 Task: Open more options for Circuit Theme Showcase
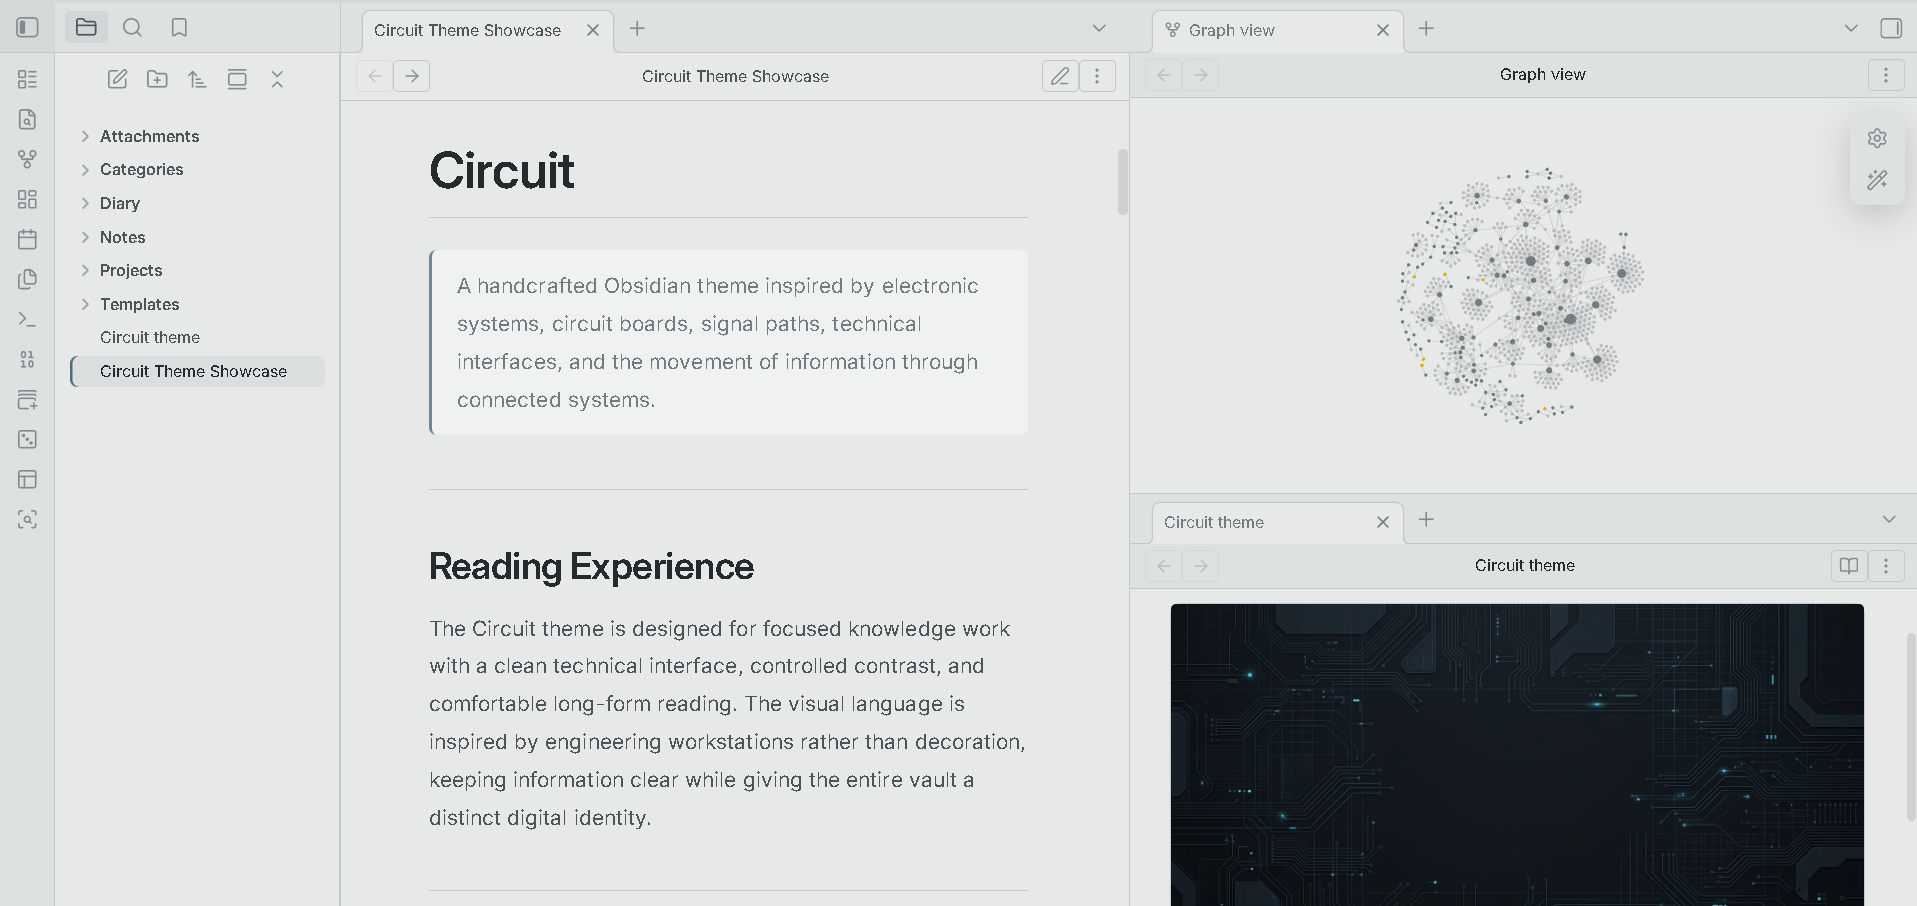pyautogui.click(x=1097, y=76)
